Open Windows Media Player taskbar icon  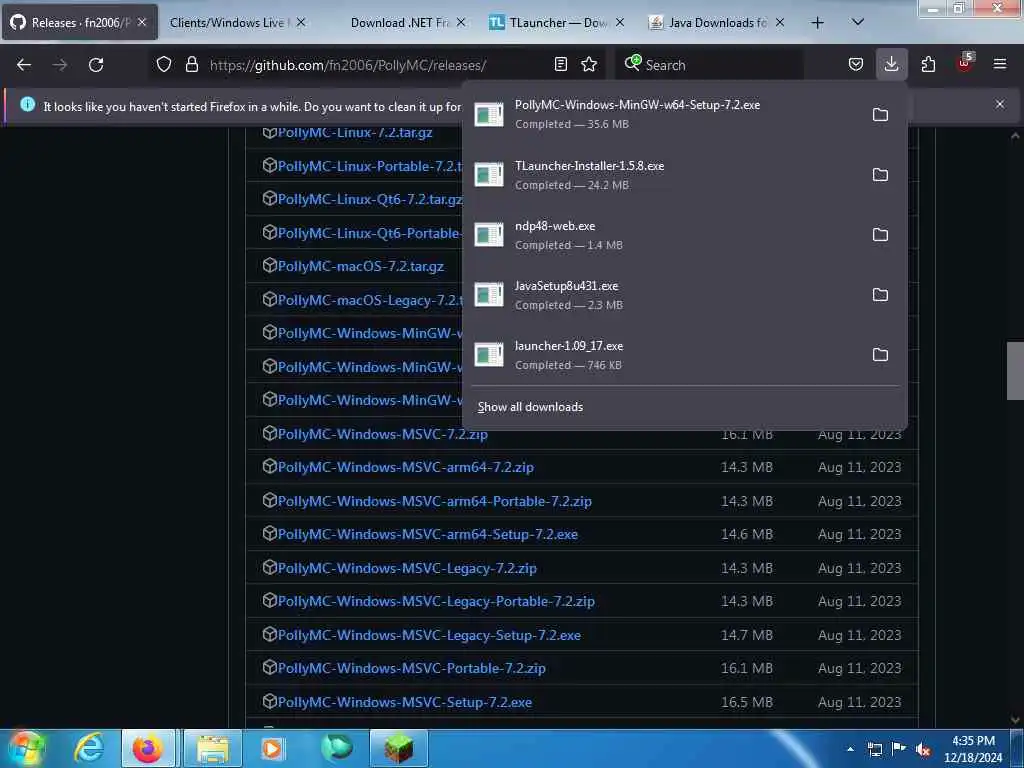point(272,748)
